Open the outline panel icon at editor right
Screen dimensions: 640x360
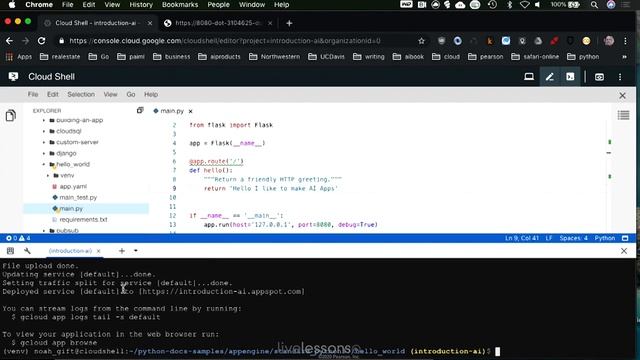(x=623, y=115)
